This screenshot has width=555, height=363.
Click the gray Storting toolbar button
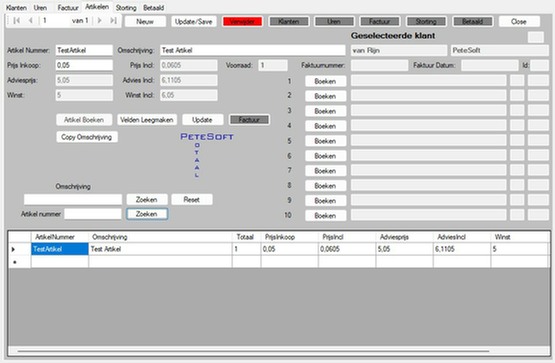tap(426, 22)
